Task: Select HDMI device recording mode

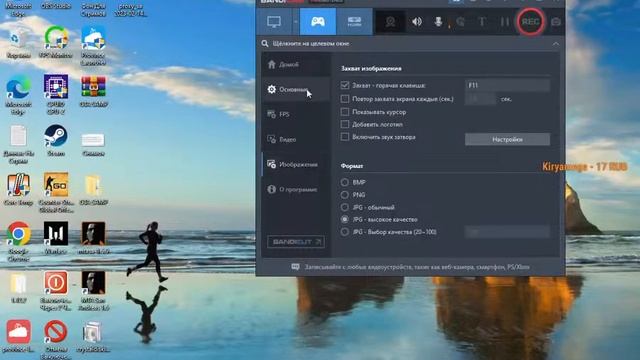Action: 354,22
